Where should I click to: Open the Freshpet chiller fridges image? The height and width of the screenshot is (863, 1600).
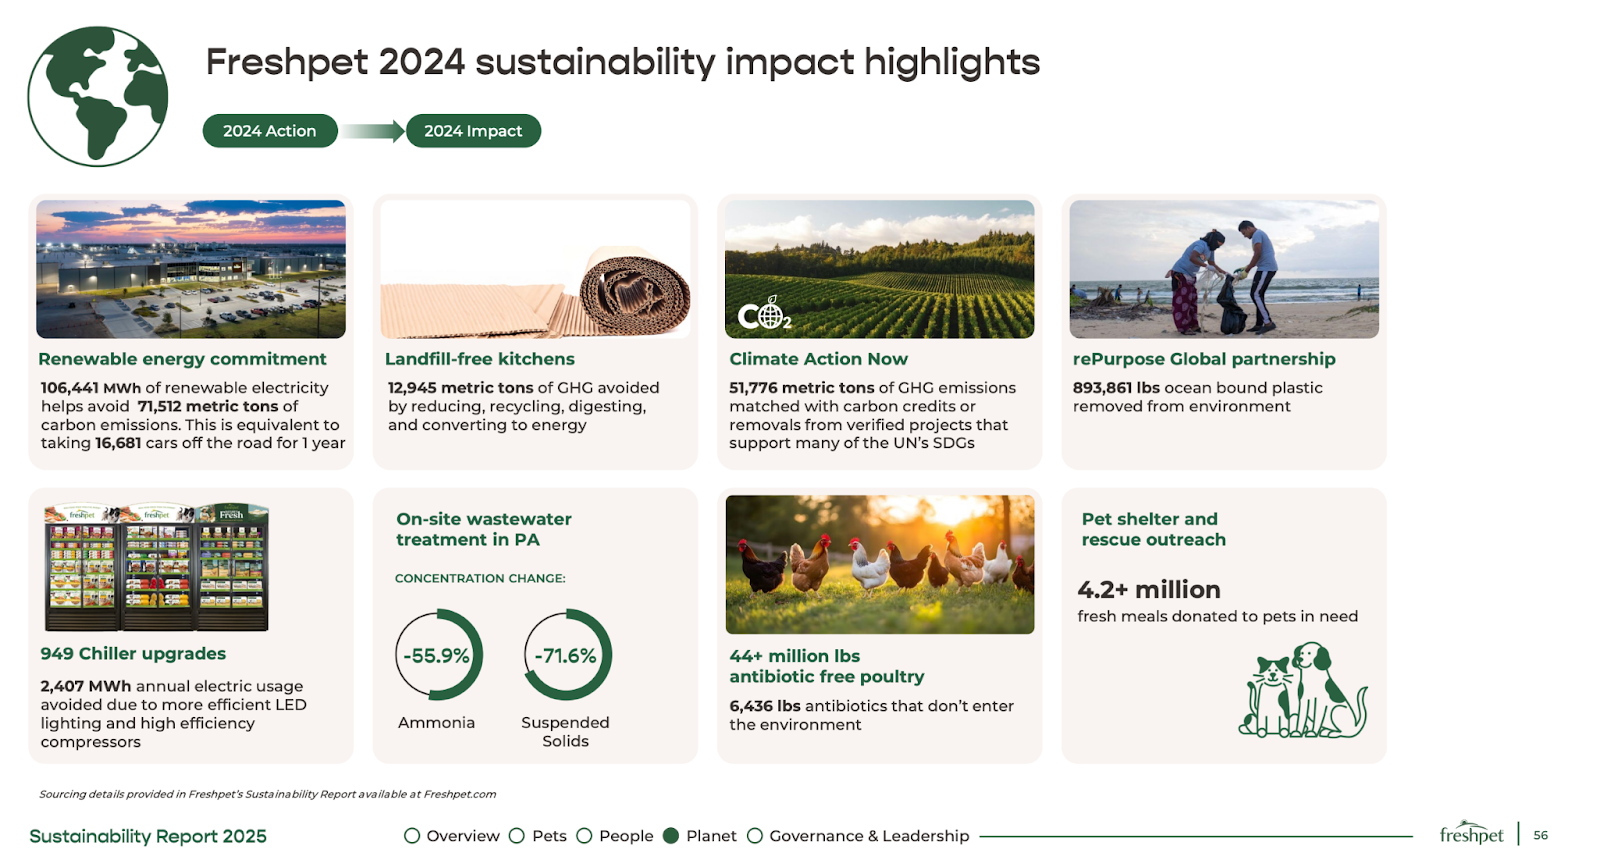157,567
